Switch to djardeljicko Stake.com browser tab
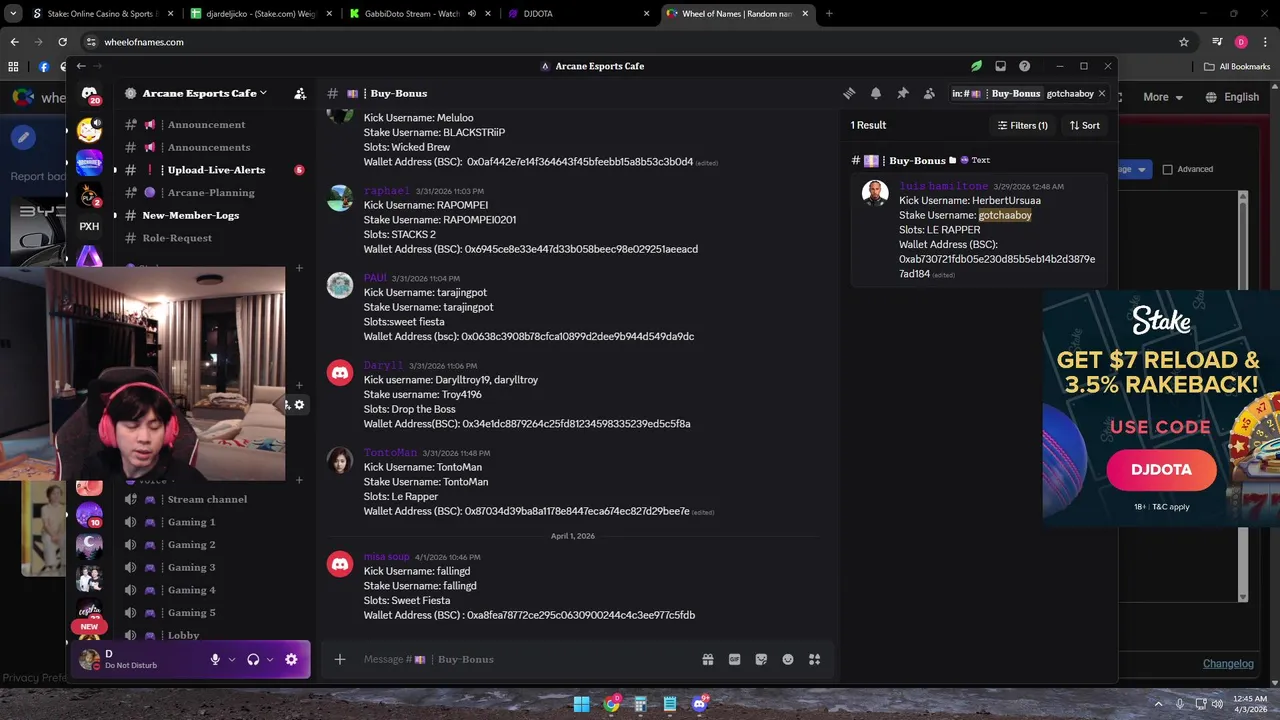Image resolution: width=1280 pixels, height=720 pixels. click(x=260, y=14)
